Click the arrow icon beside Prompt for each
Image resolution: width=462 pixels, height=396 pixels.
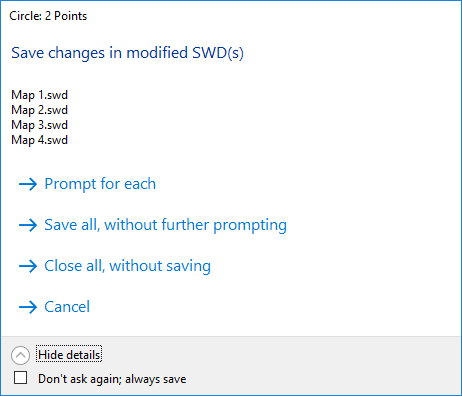[28, 184]
